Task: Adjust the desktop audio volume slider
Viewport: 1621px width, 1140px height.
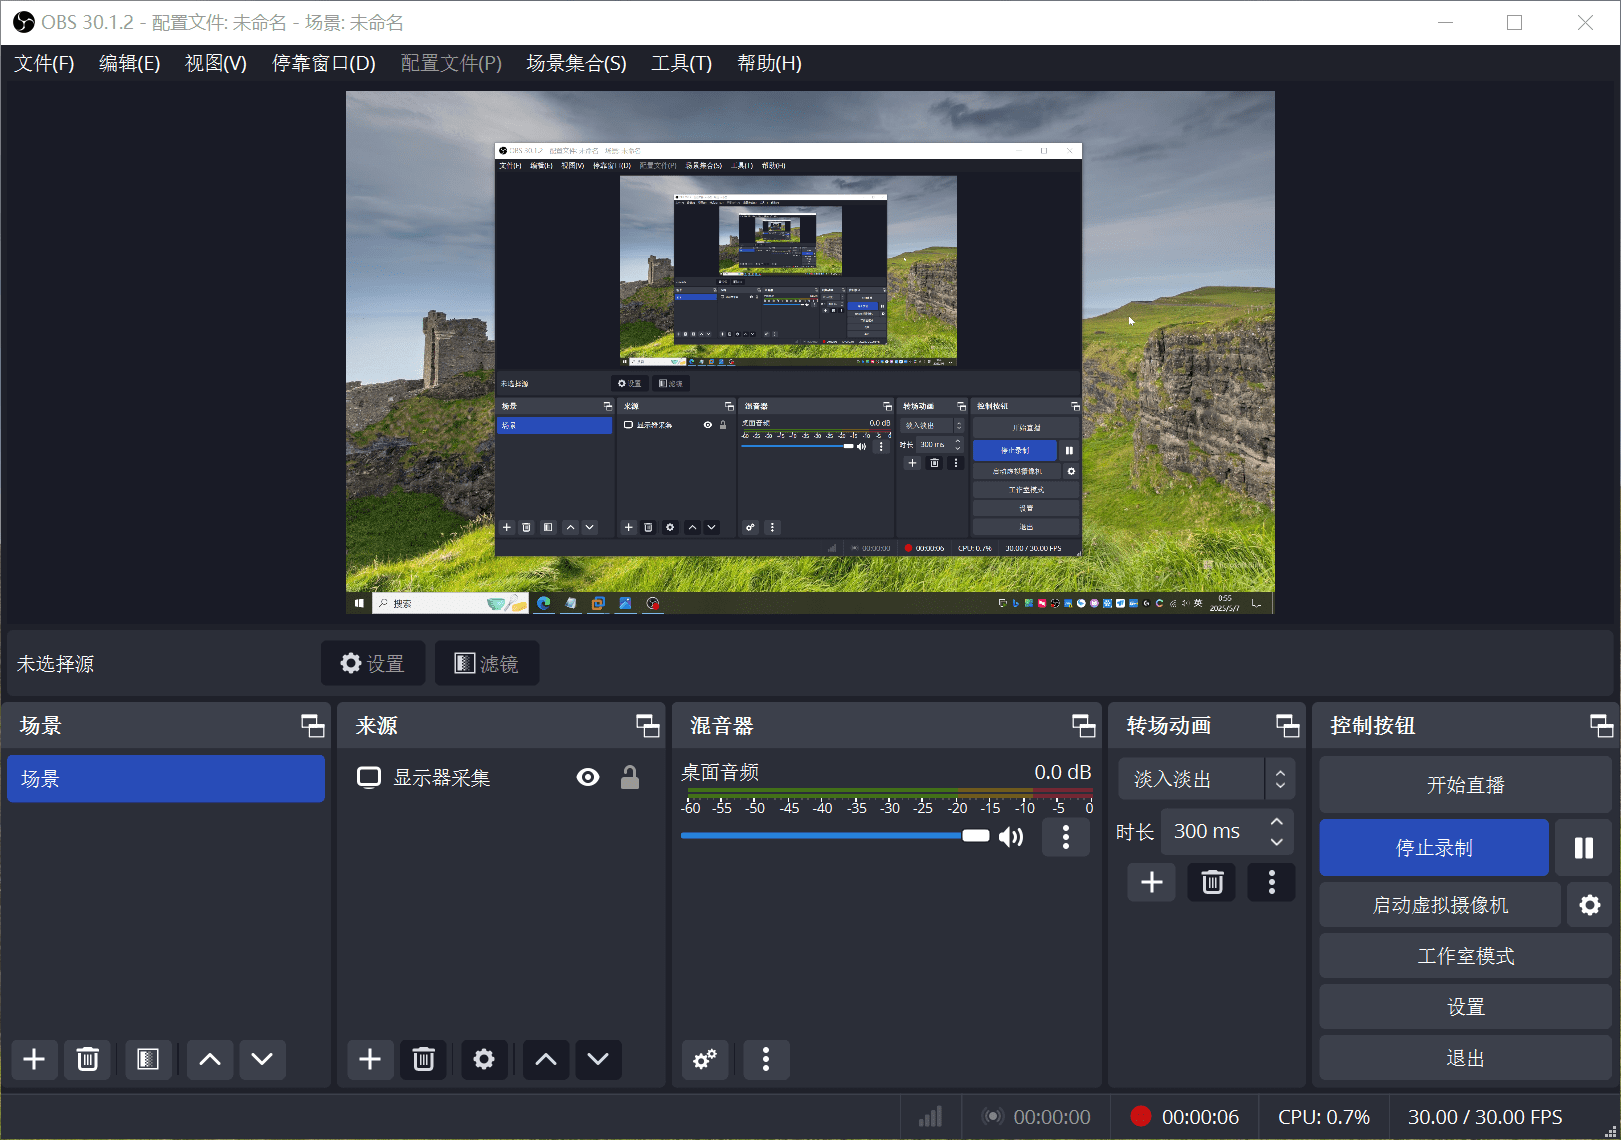Action: click(x=836, y=836)
